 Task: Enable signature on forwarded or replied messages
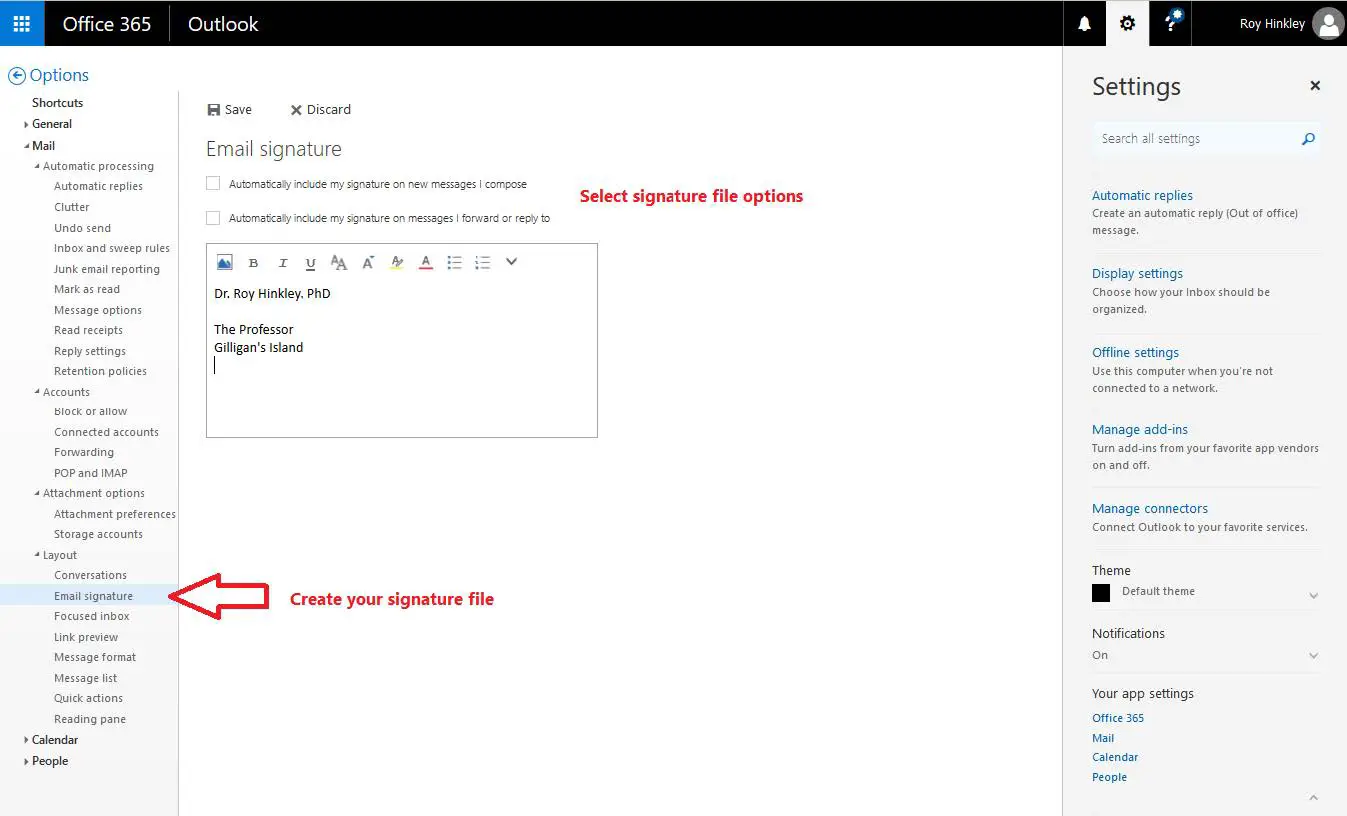(213, 217)
